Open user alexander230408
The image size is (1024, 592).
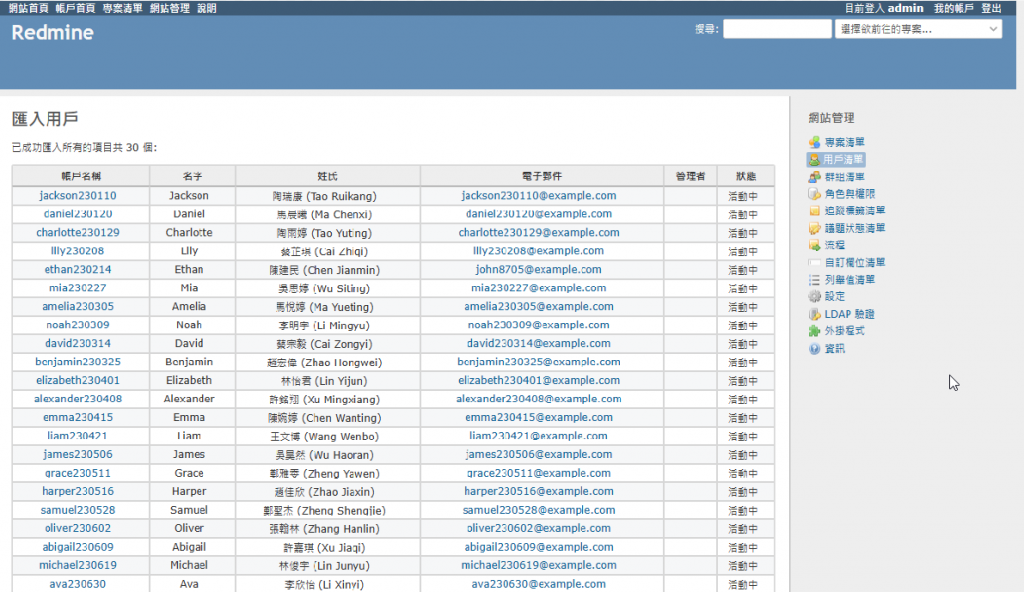pos(78,399)
